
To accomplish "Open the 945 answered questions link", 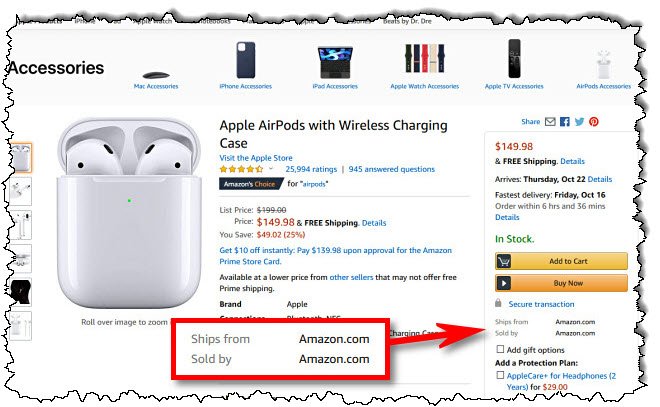I will 391,169.
